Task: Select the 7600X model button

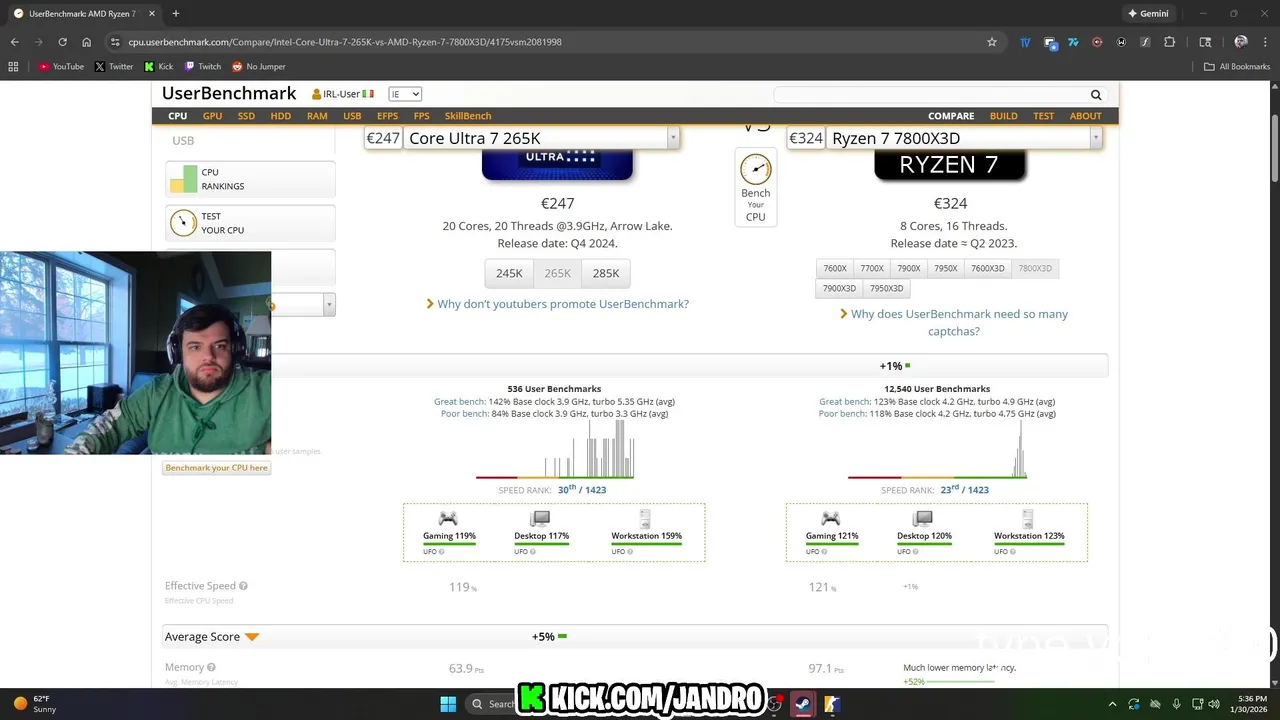Action: 835,268
